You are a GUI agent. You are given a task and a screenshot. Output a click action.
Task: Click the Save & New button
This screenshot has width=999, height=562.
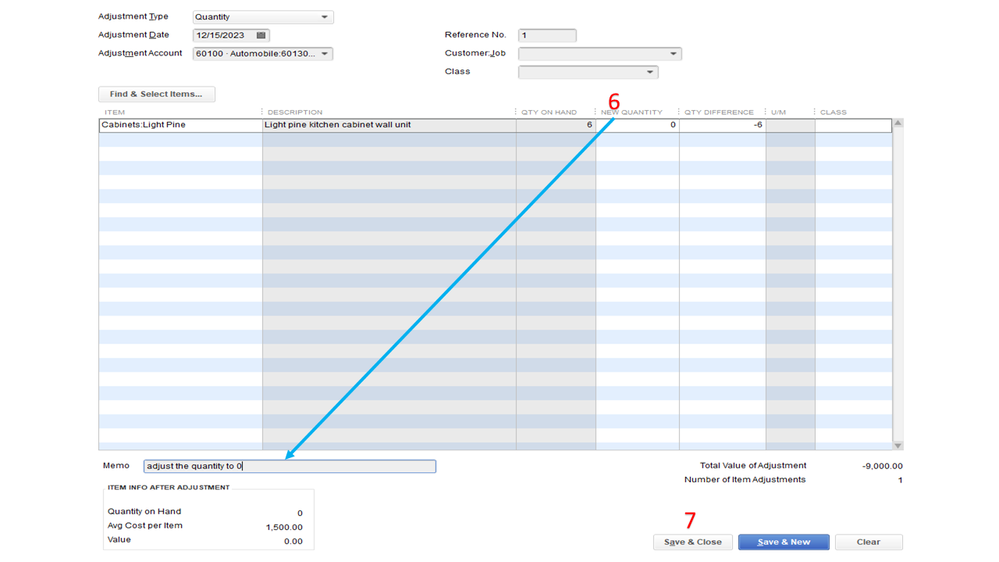pos(784,542)
